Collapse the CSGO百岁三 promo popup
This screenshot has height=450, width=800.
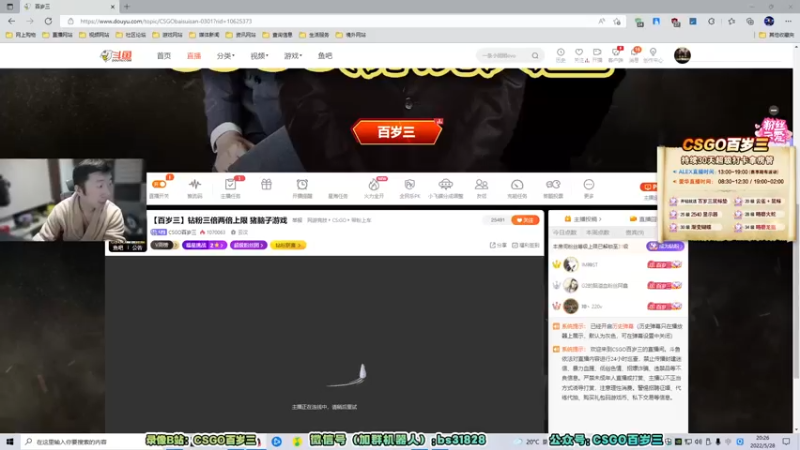pyautogui.click(x=773, y=110)
